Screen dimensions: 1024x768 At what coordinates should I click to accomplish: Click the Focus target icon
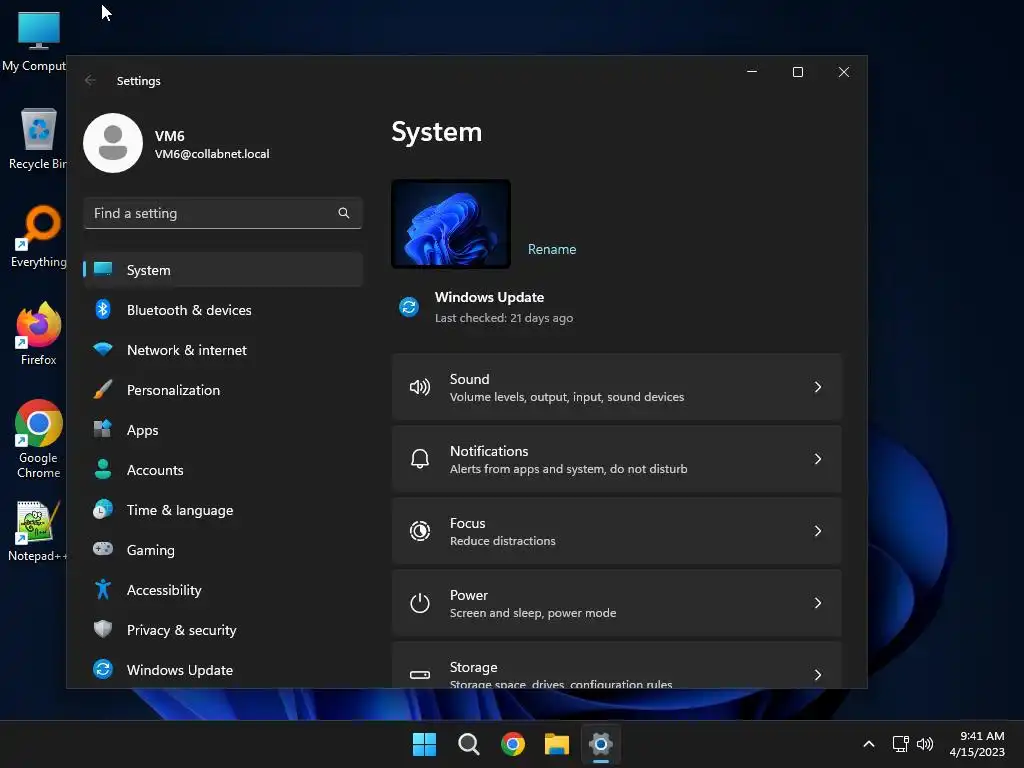[x=419, y=531]
